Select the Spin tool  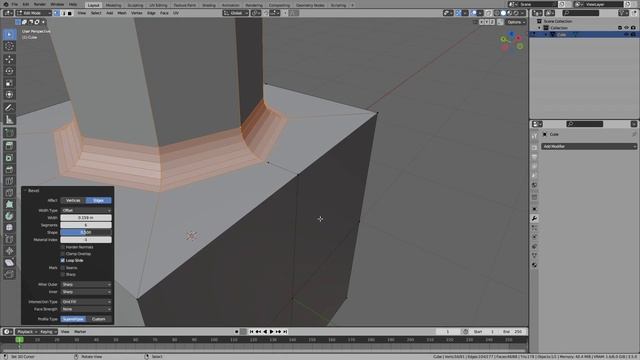pyautogui.click(x=9, y=216)
